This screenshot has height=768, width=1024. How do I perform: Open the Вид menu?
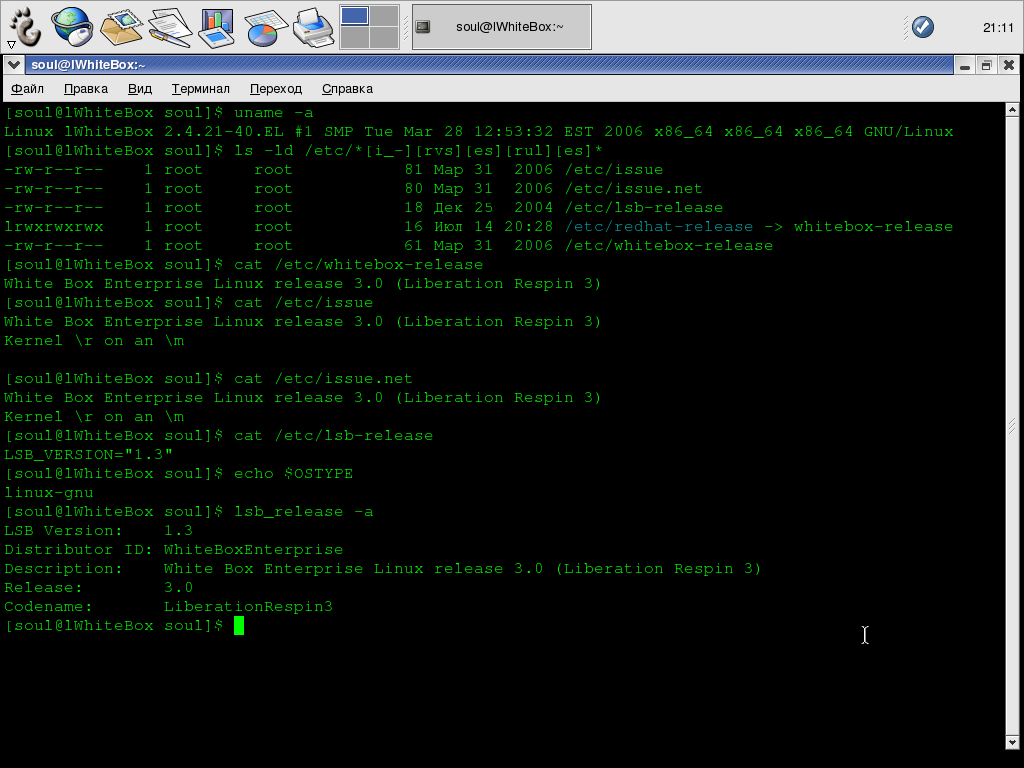(140, 89)
